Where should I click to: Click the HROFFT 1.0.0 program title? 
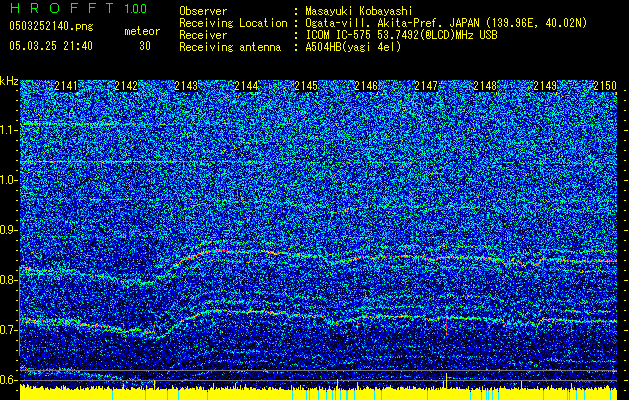[78, 8]
